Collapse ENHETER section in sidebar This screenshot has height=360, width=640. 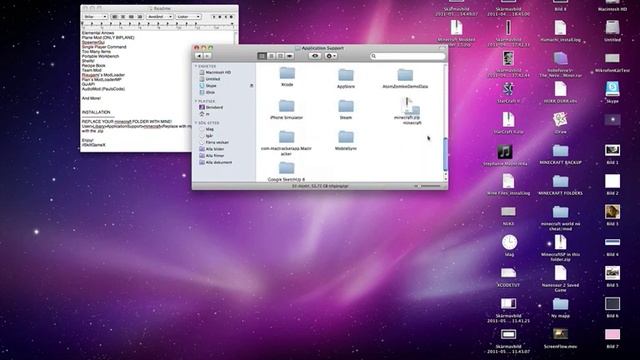coord(196,66)
